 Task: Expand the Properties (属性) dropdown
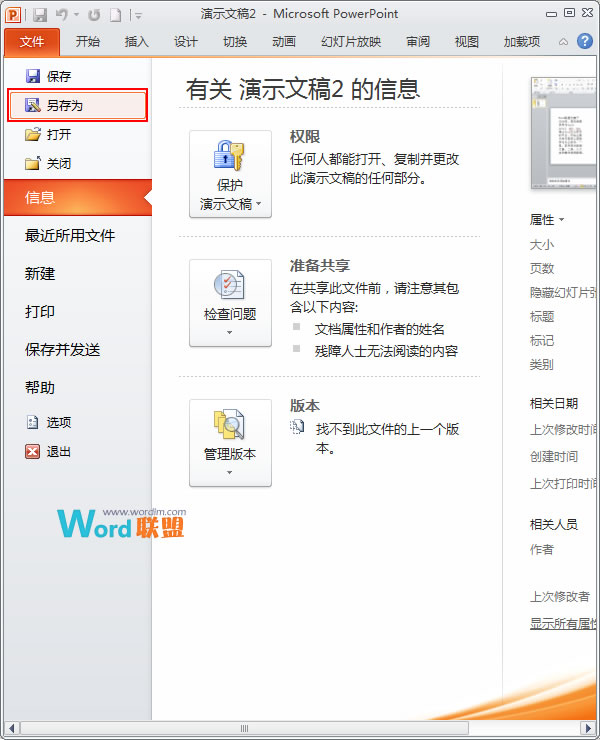click(x=547, y=219)
